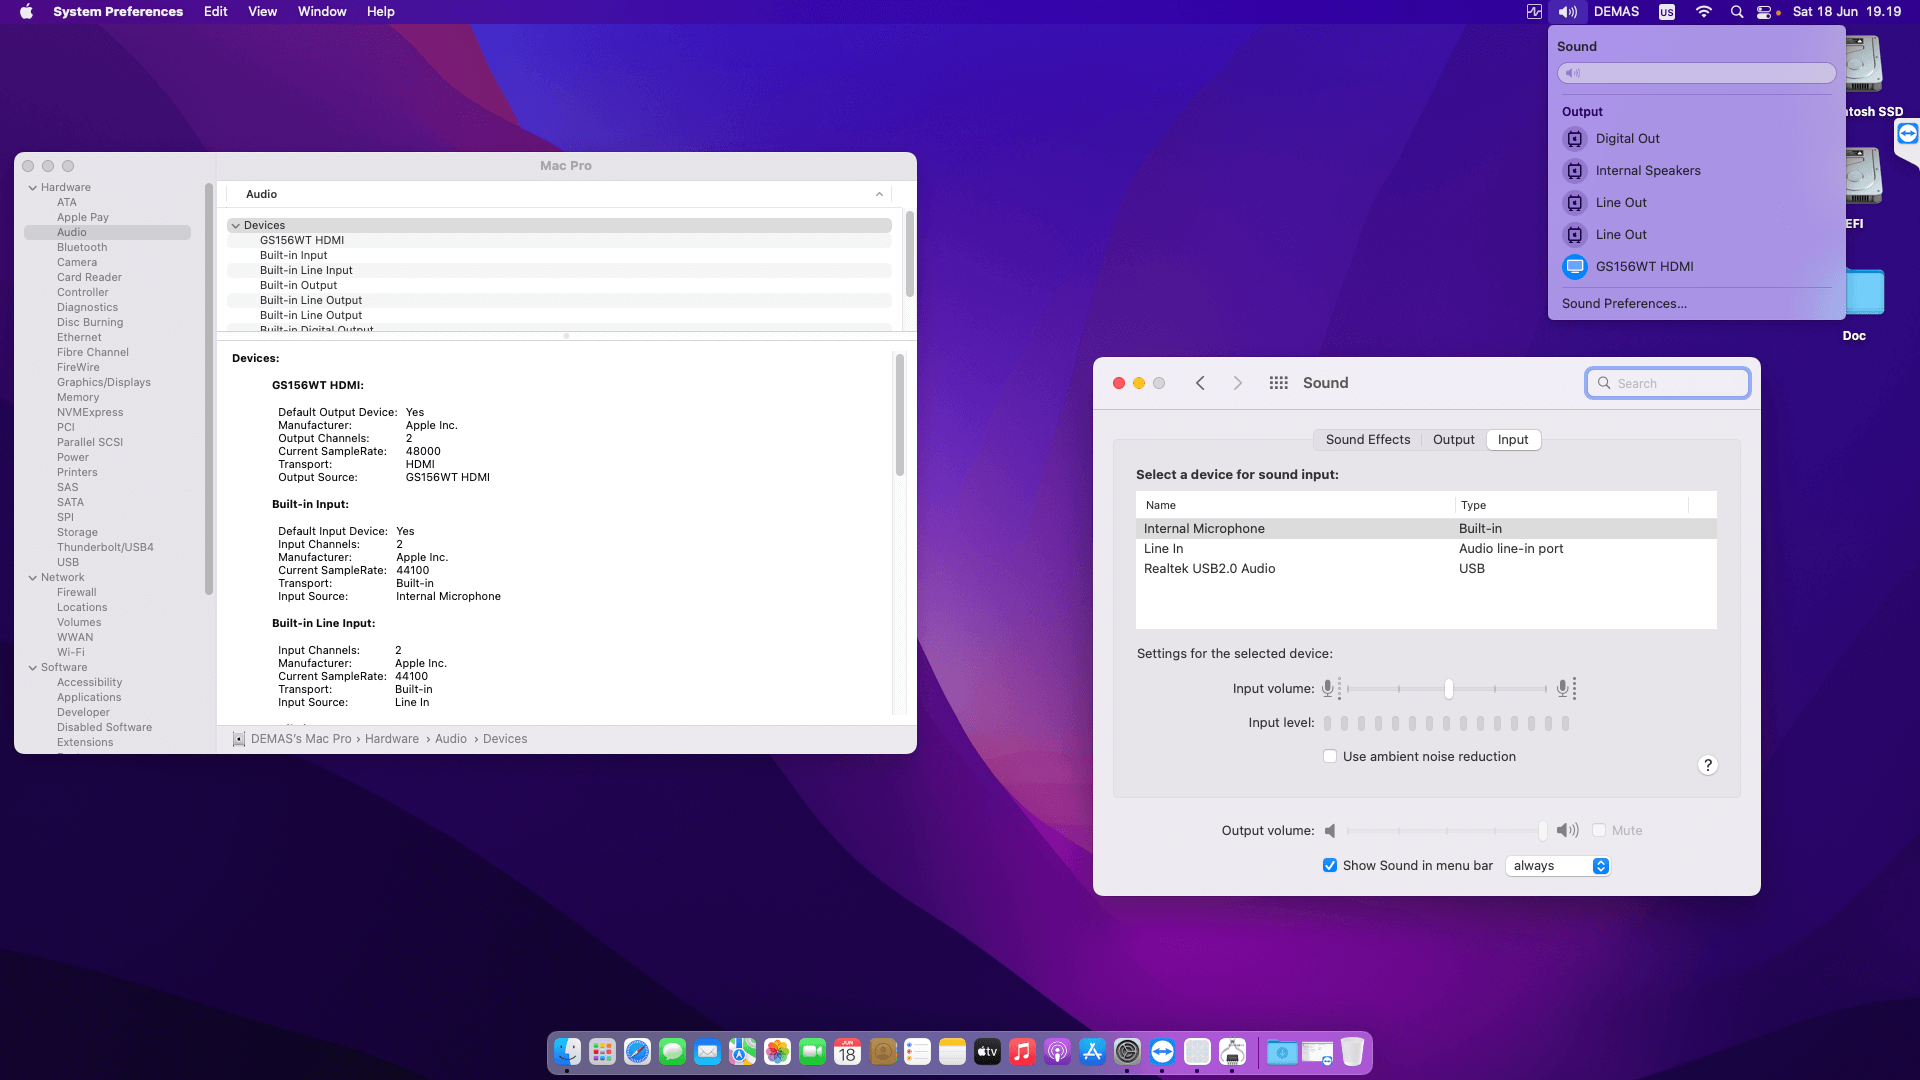The height and width of the screenshot is (1080, 1920).
Task: Click the show all preferences grid icon
Action: (x=1278, y=383)
